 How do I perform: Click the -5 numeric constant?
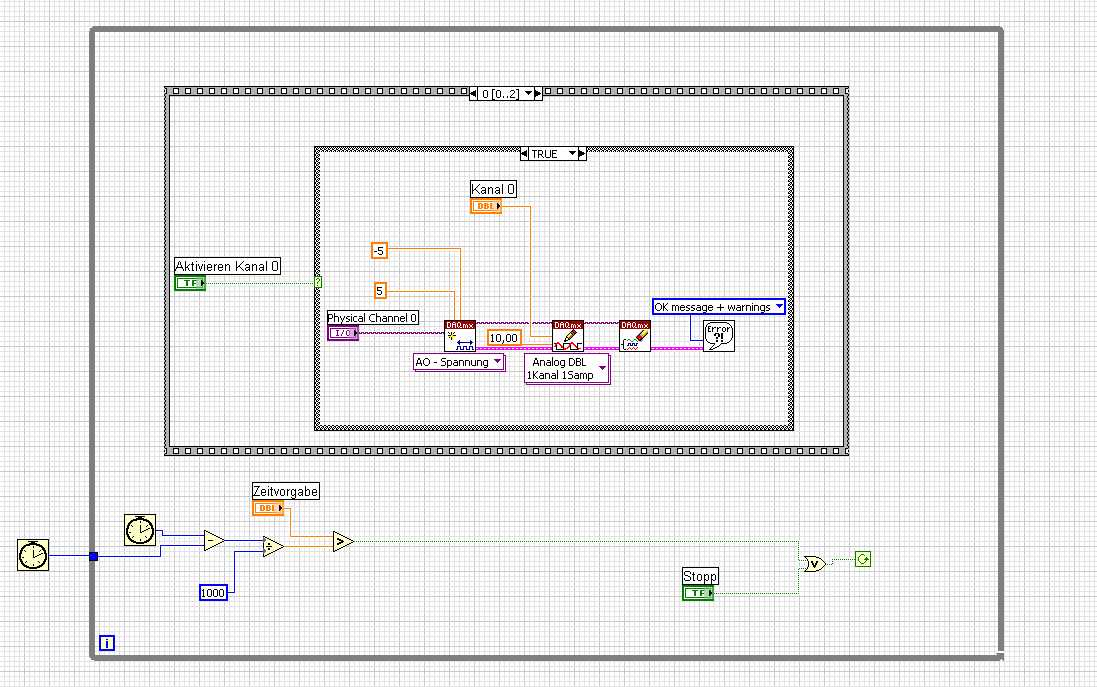378,250
